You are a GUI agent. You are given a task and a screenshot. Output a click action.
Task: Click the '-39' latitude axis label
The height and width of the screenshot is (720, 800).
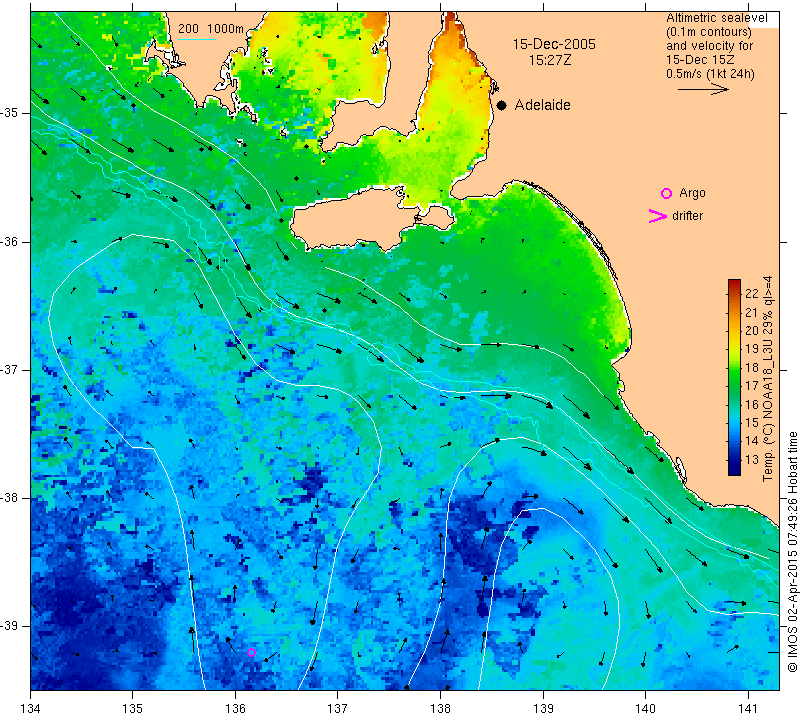tap(10, 626)
